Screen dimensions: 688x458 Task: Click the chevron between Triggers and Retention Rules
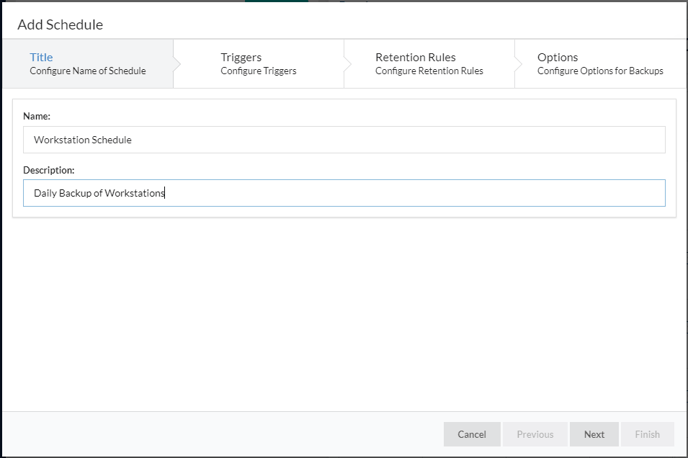(348, 64)
